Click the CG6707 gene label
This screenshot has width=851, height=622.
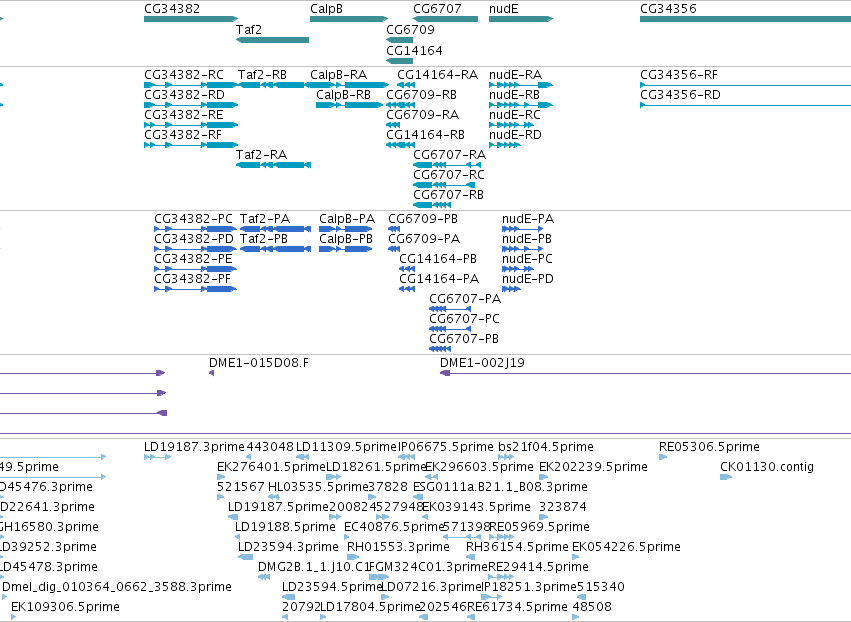[x=437, y=9]
